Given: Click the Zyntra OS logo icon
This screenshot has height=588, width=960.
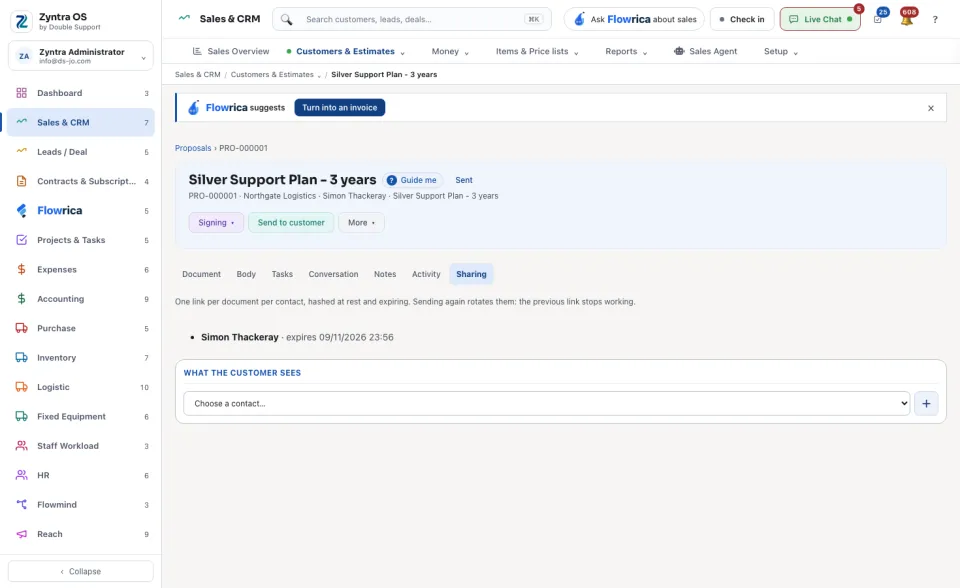Looking at the screenshot, I should 21,21.
